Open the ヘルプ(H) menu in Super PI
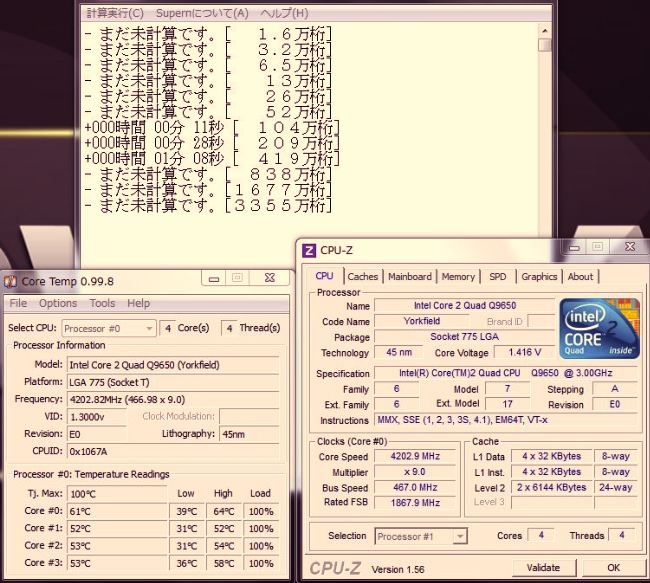The image size is (650, 583). 284,13
